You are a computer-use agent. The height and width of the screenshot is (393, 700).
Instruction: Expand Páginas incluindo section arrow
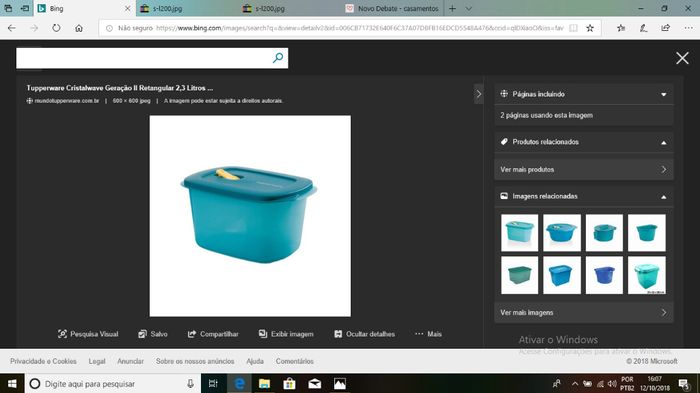click(663, 95)
